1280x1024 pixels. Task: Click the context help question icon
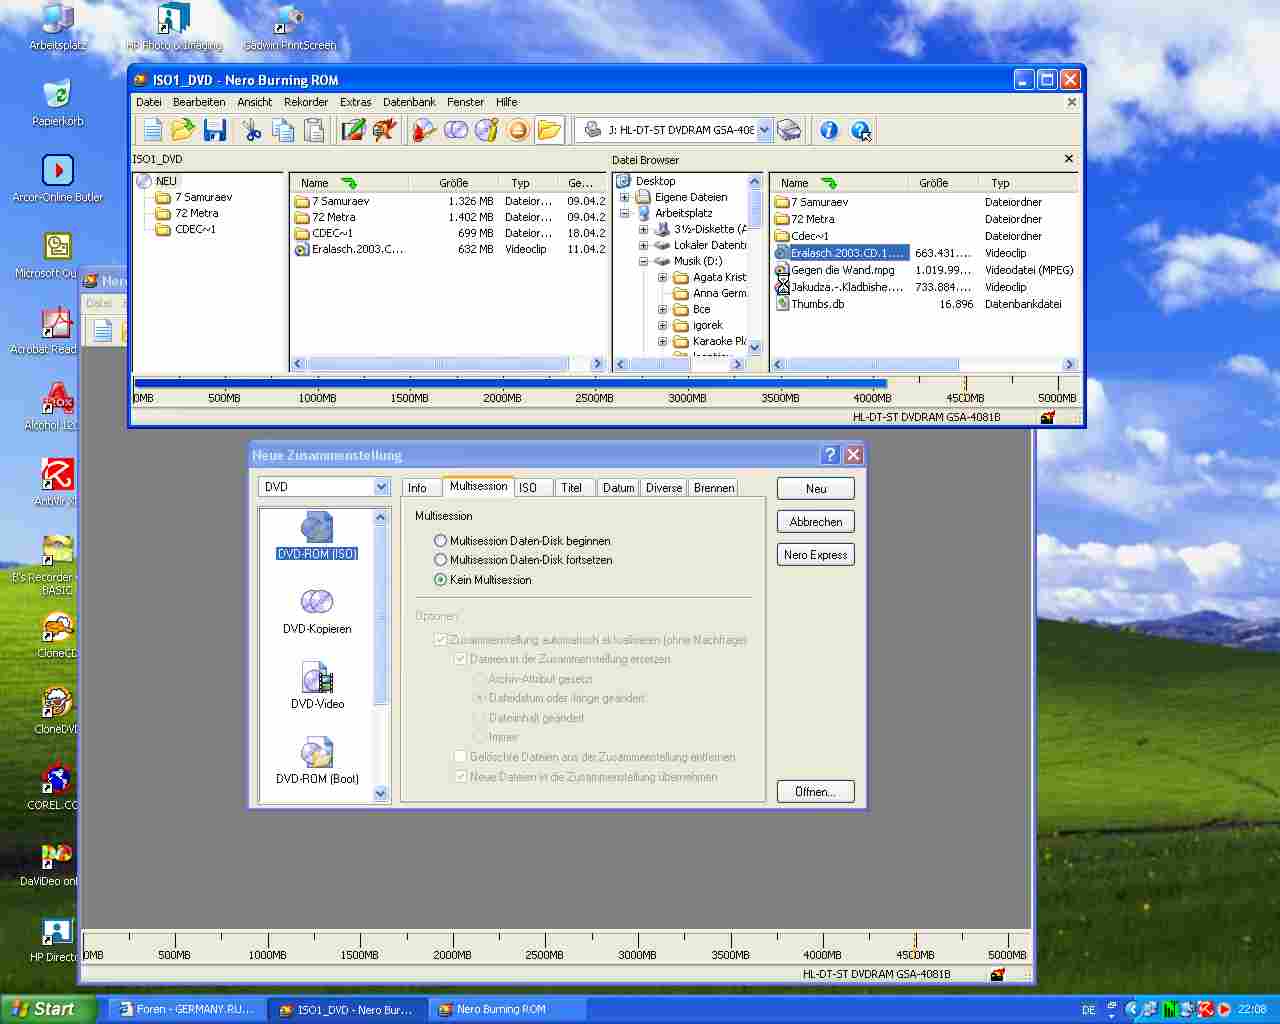pos(861,130)
